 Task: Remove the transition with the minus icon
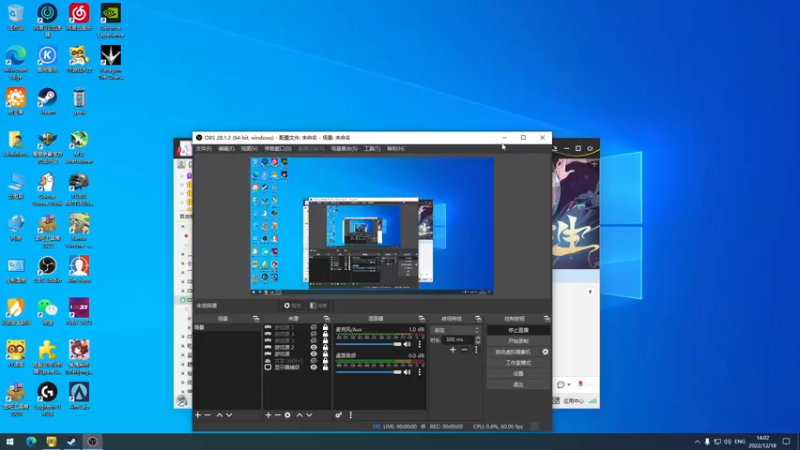click(464, 350)
